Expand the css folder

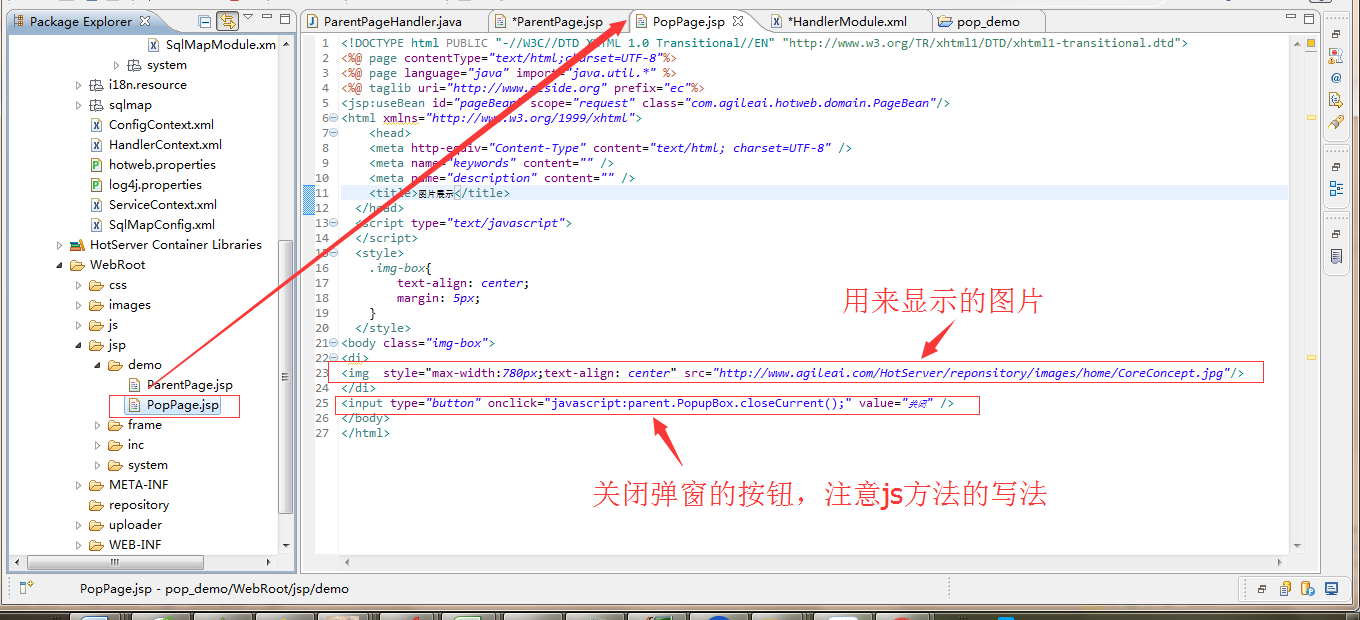[79, 285]
